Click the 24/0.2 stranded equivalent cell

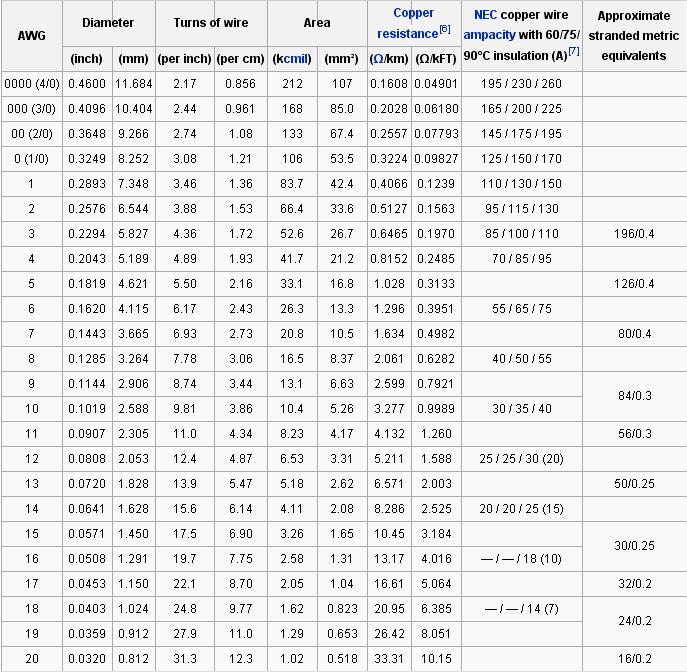[x=634, y=620]
